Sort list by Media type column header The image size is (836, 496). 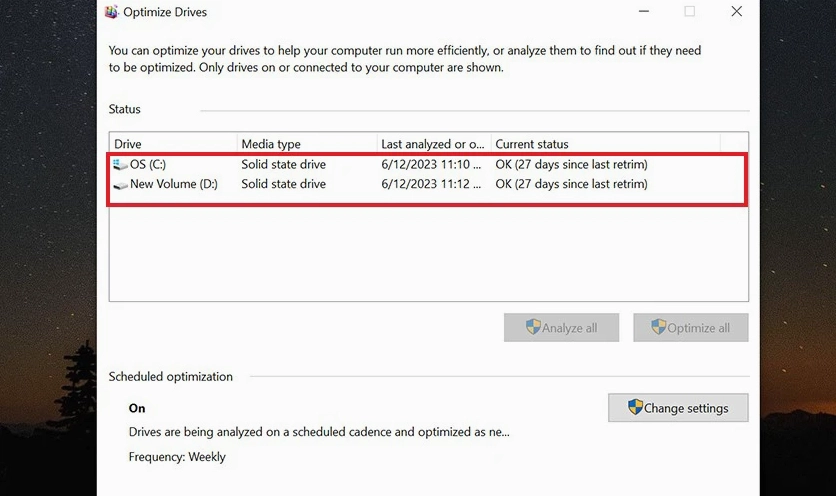pos(306,144)
